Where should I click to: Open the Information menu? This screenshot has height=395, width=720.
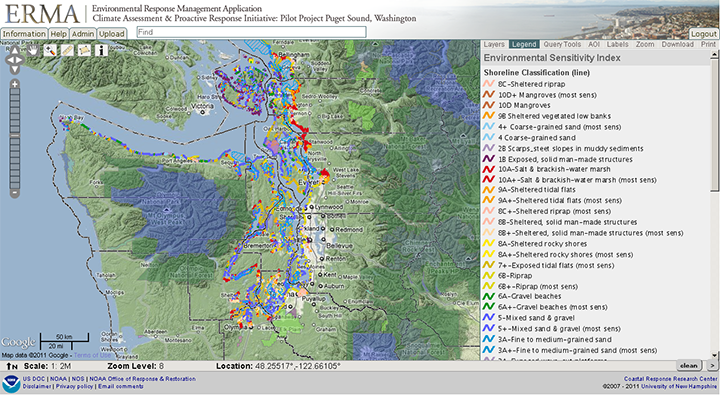click(24, 34)
